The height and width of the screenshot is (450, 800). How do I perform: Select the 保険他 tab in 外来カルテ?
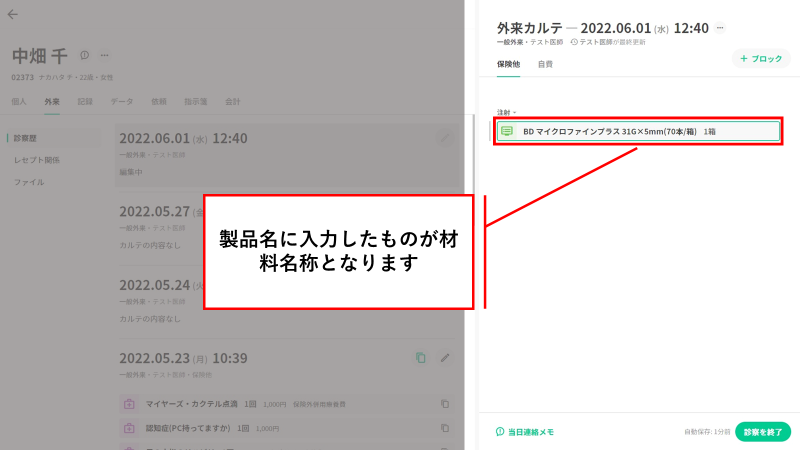point(508,64)
